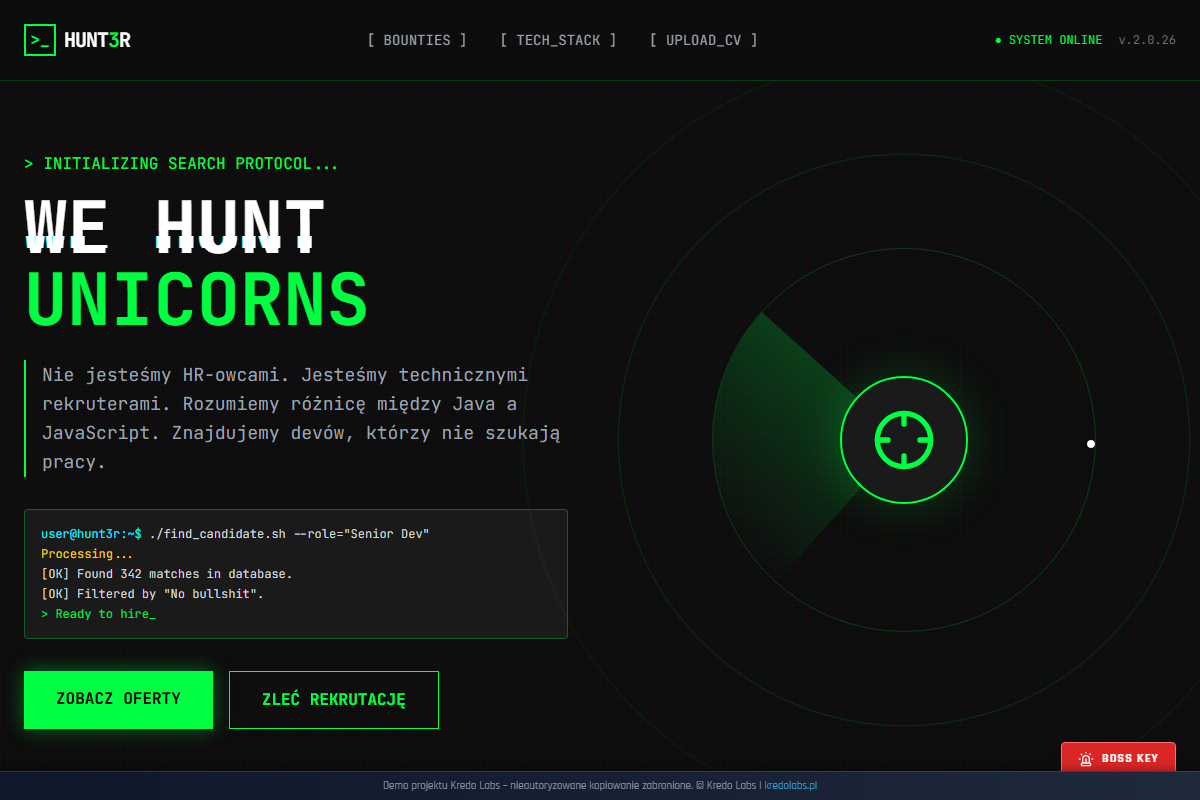The image size is (1200, 800).
Task: Open the UPLOAD_CV nav item
Action: click(x=703, y=40)
